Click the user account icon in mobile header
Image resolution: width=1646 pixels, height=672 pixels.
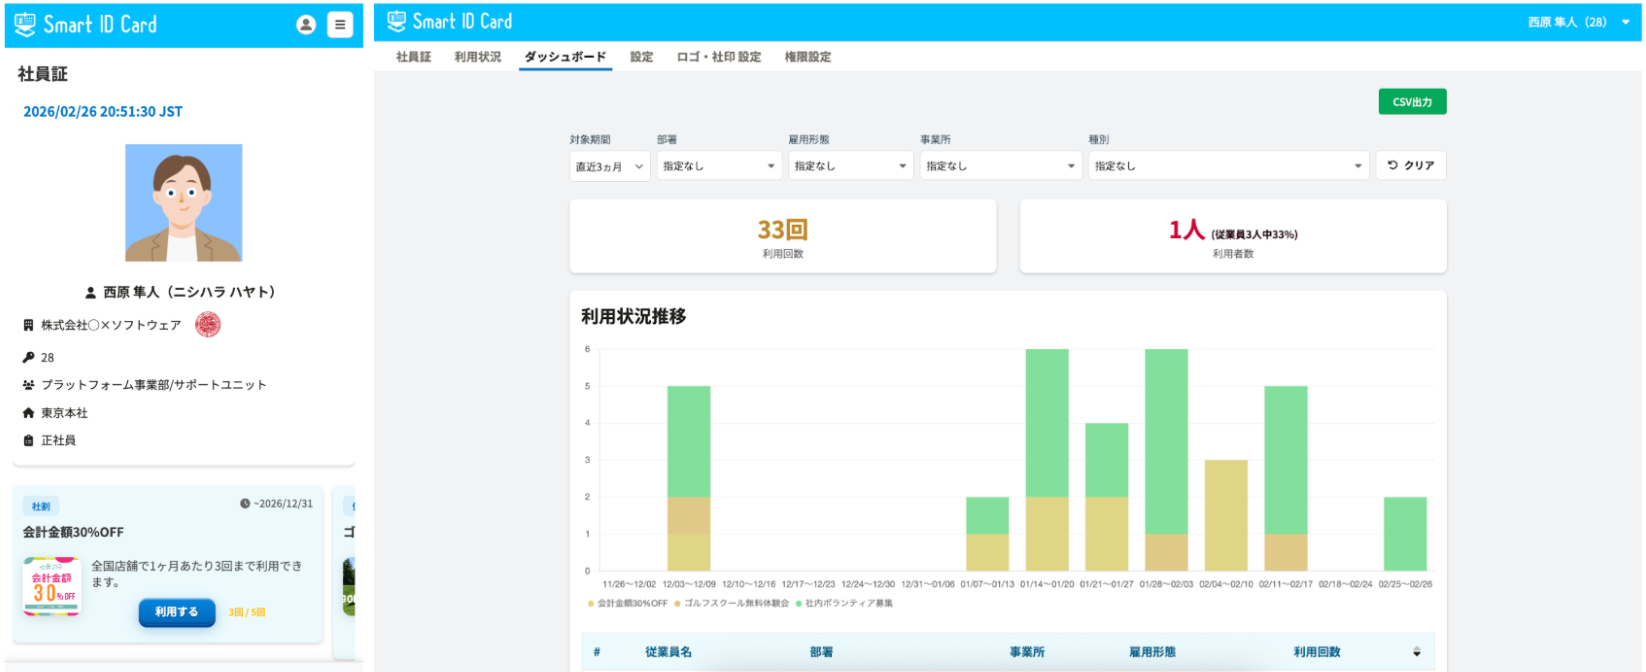[x=306, y=25]
